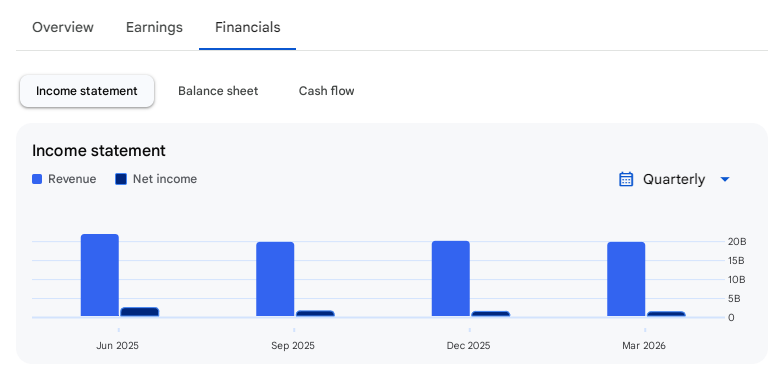Viewport: 778px width, 380px height.
Task: Select the Dec 2025 net income bar
Action: click(491, 314)
